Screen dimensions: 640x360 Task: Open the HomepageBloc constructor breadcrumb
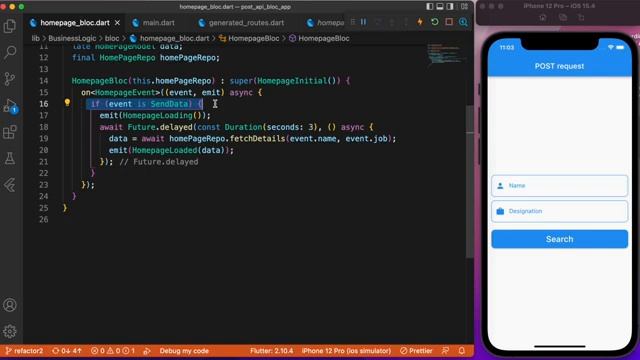click(x=324, y=38)
